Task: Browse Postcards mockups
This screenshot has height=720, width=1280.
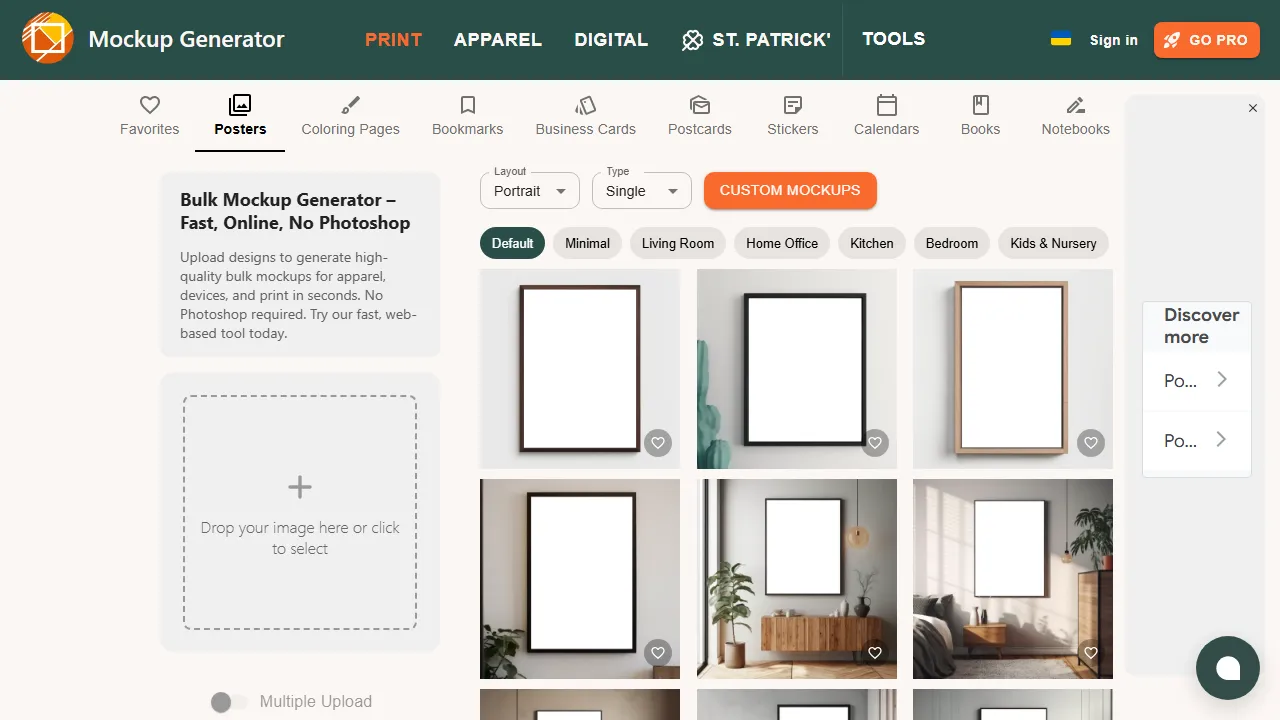Action: point(699,114)
